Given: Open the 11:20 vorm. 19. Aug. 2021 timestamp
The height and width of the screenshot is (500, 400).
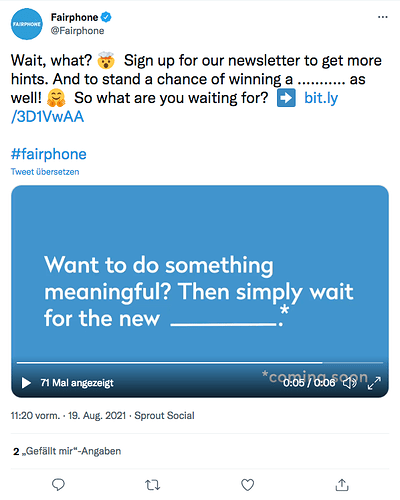Looking at the screenshot, I should pos(68,416).
